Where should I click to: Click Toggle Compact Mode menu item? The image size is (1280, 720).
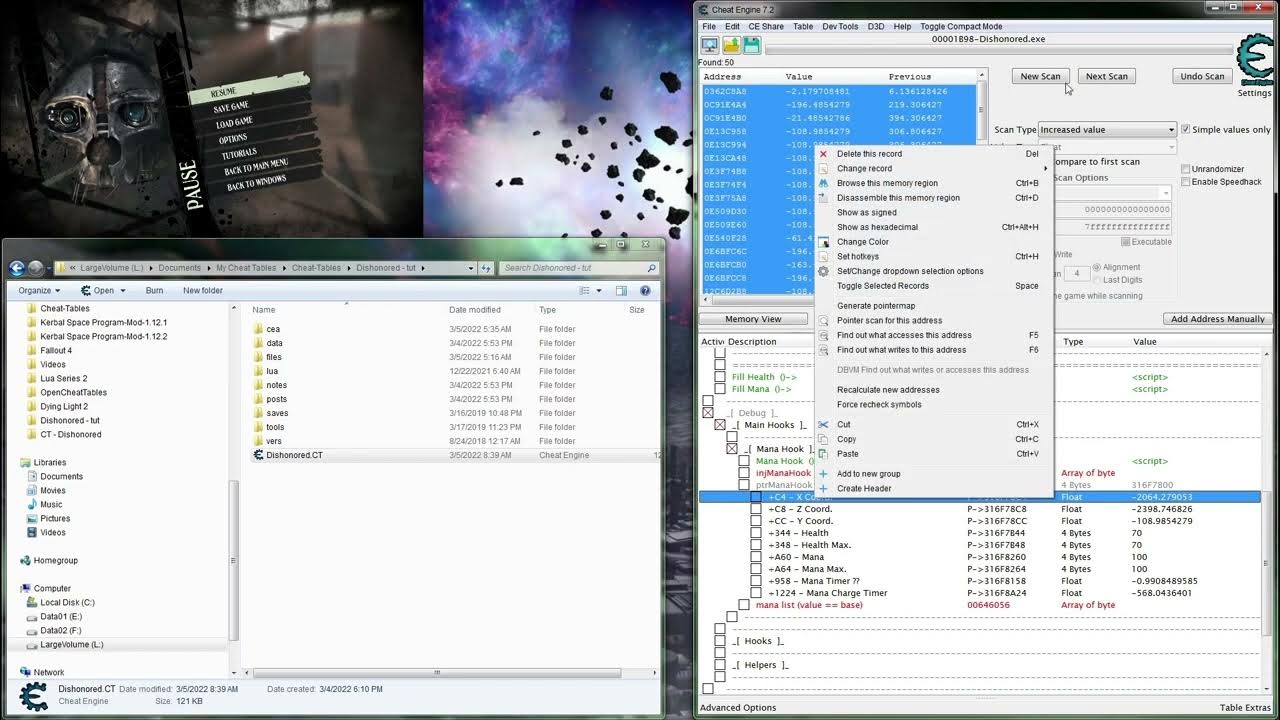click(x=961, y=27)
